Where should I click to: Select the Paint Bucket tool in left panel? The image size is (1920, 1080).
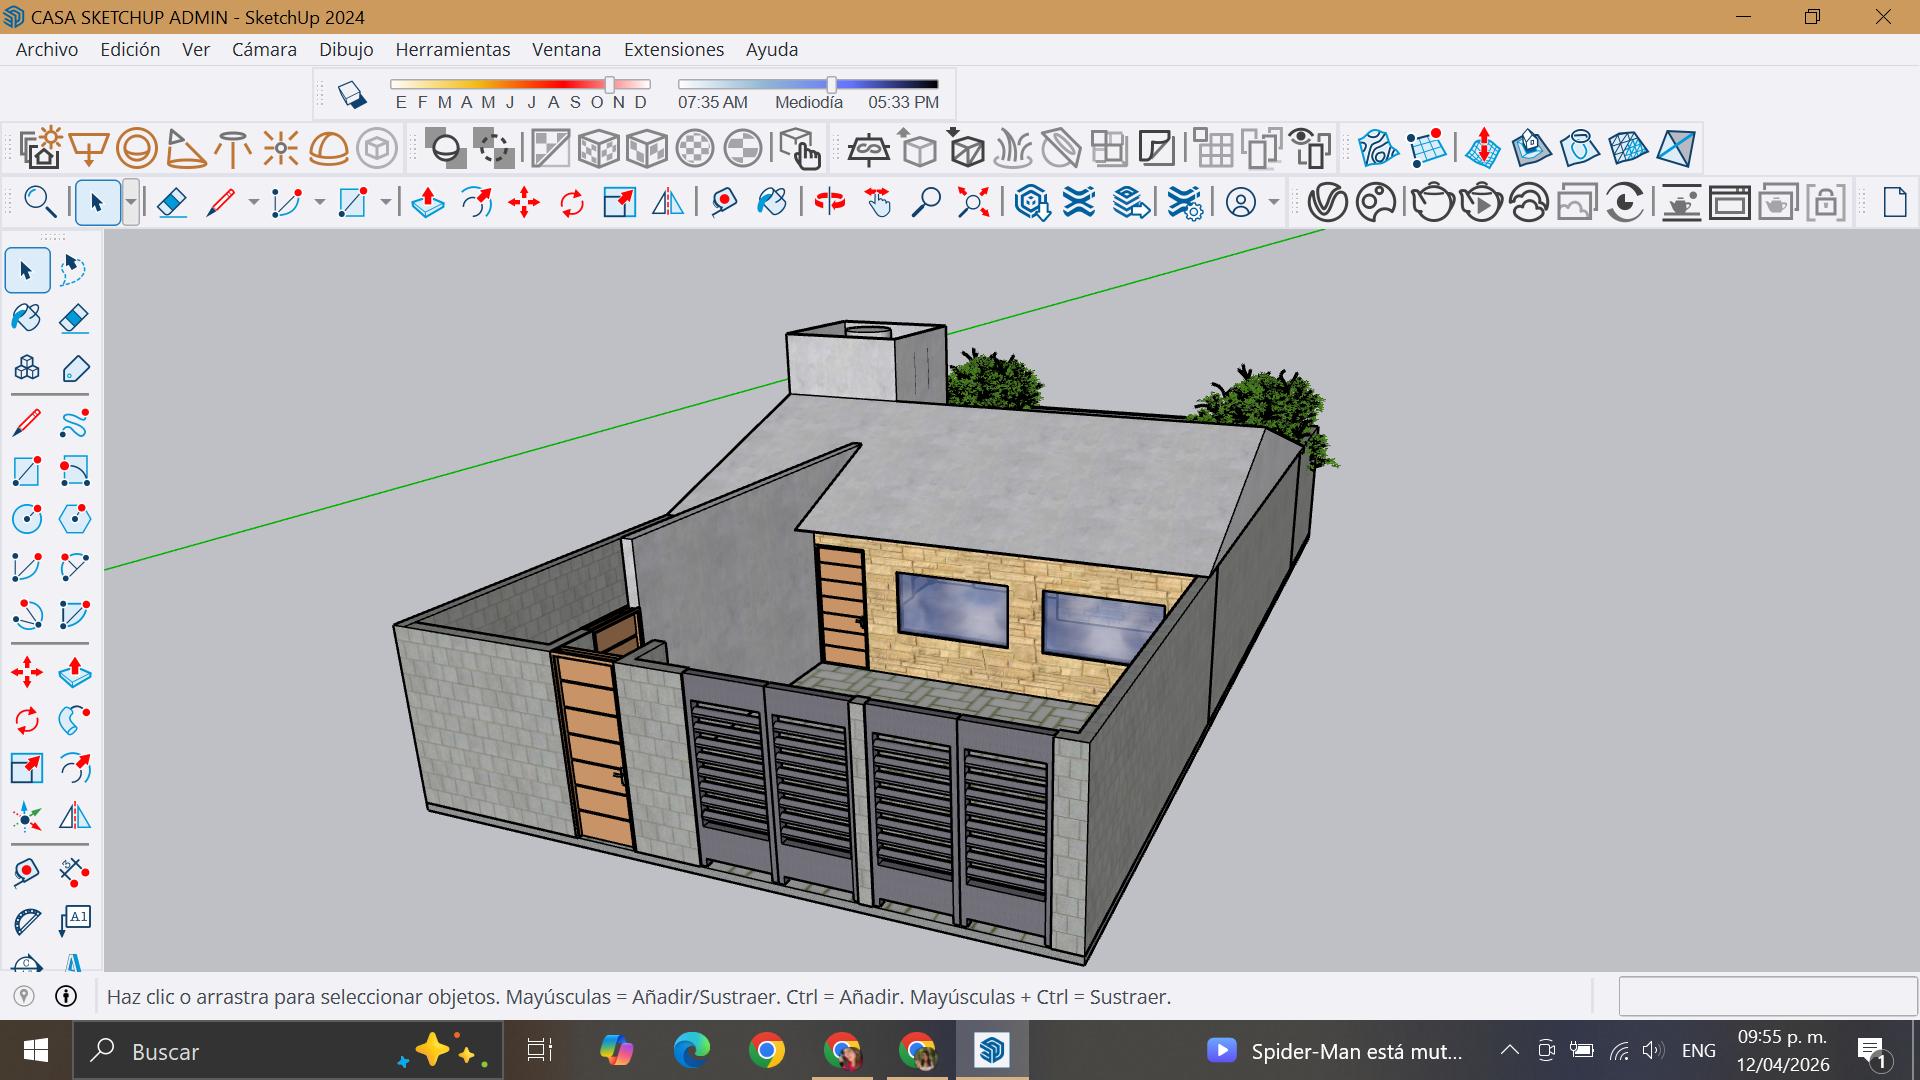27,319
